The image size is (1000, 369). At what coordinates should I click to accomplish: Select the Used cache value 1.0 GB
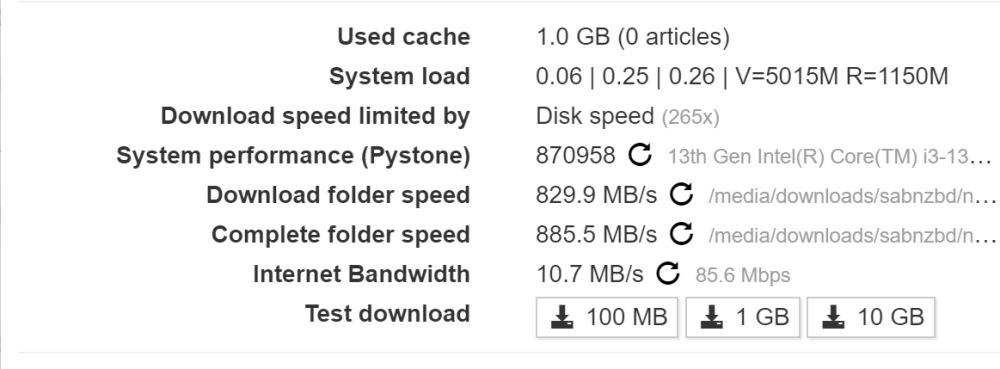(x=573, y=37)
